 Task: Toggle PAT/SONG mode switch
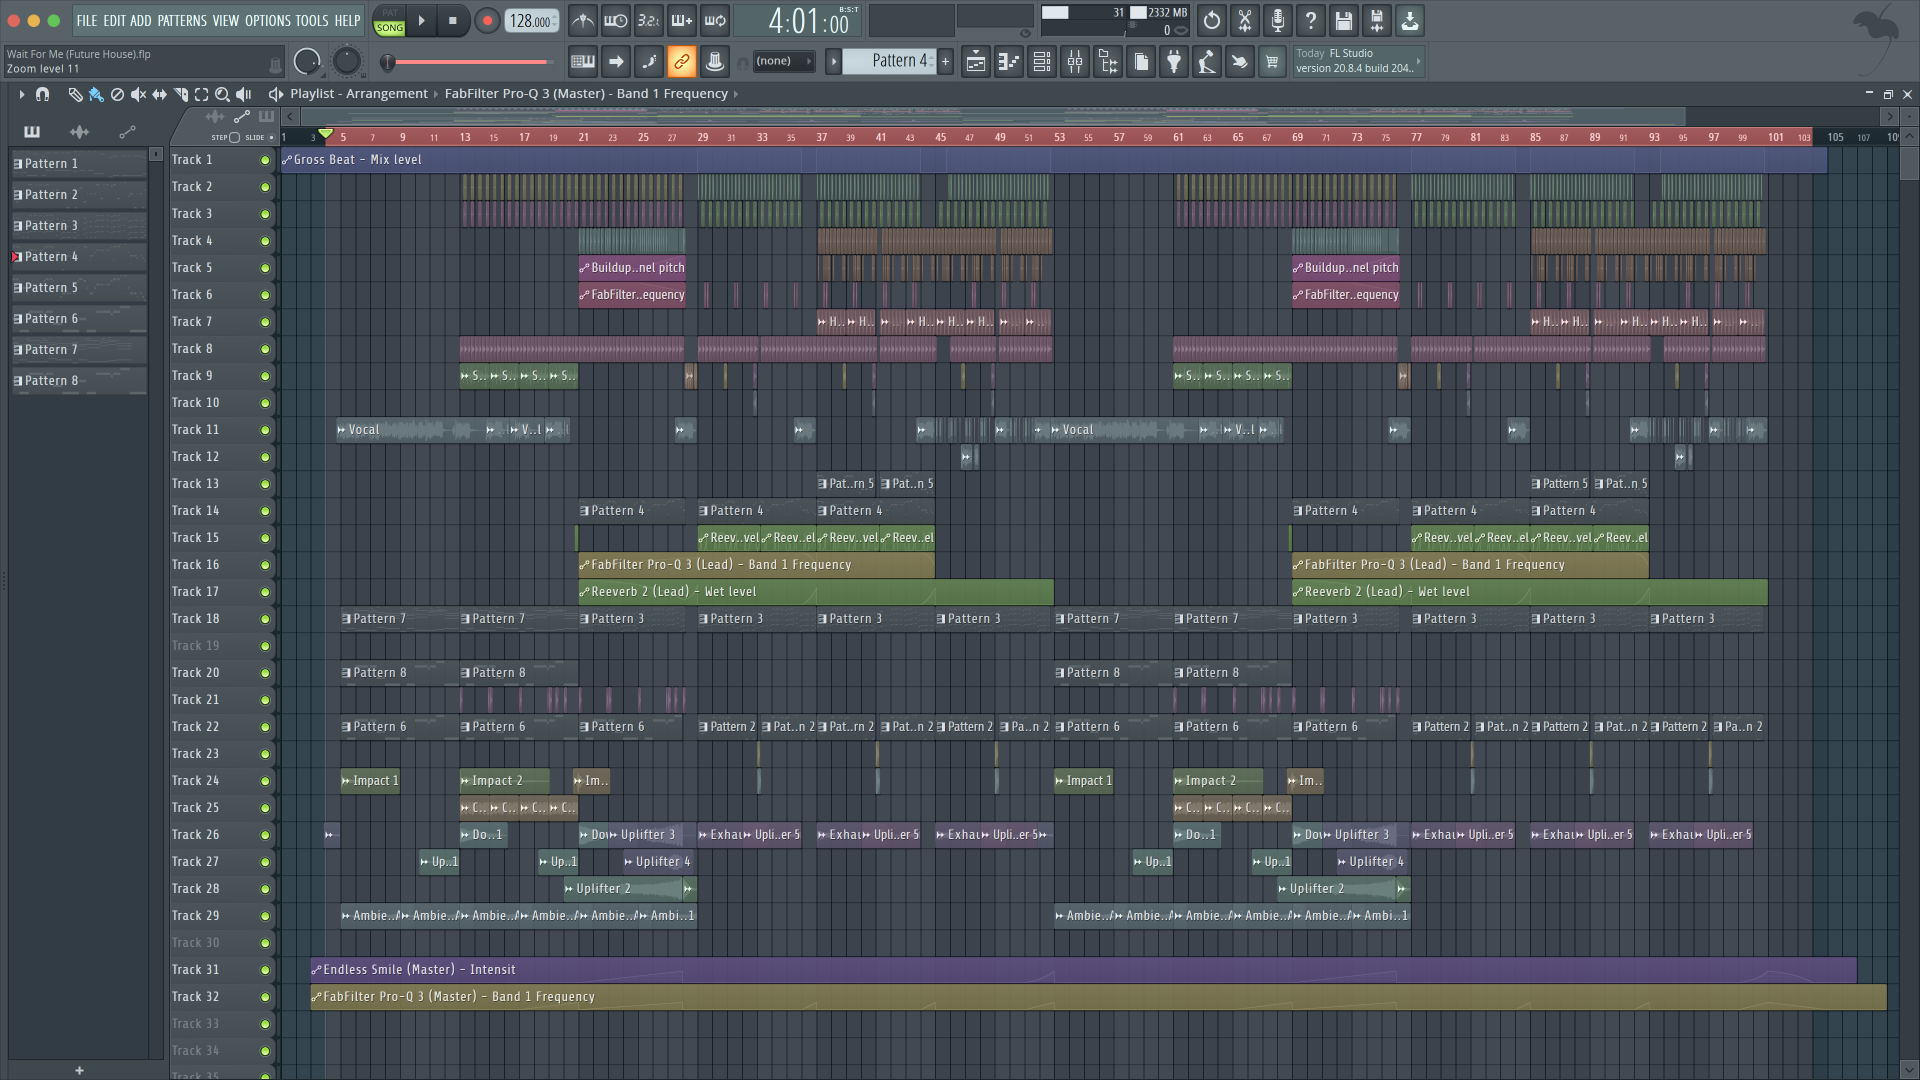coord(389,20)
